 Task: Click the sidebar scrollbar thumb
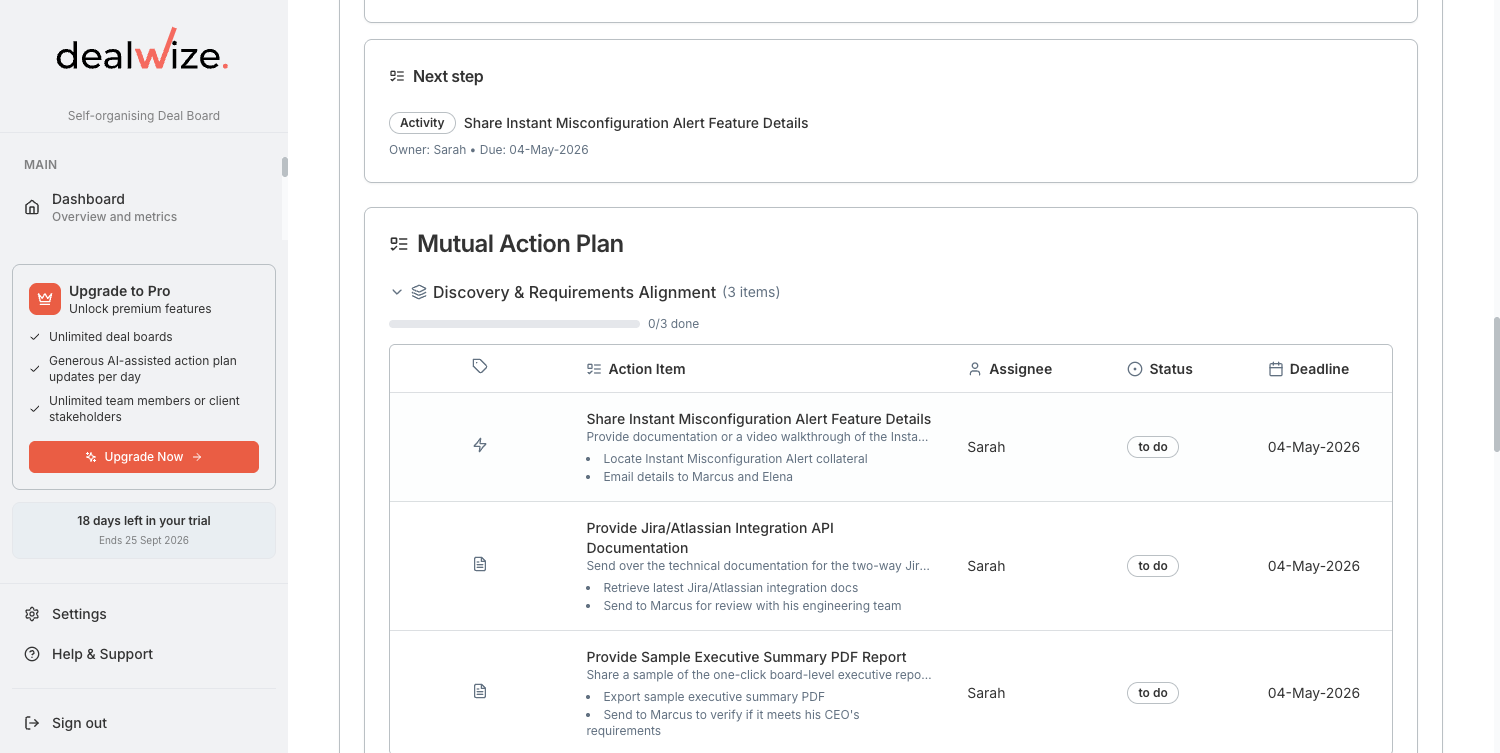(x=285, y=167)
